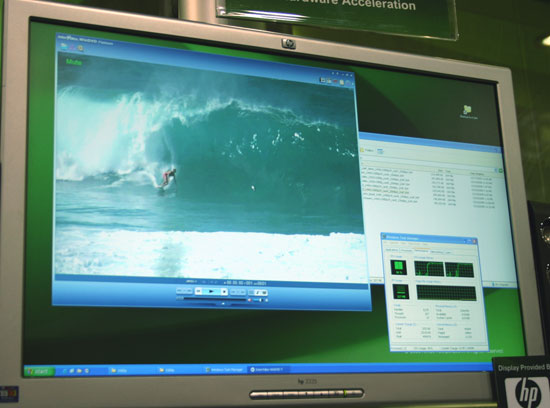
Task: Switch to Task Manager Processes tab
Action: [x=406, y=250]
